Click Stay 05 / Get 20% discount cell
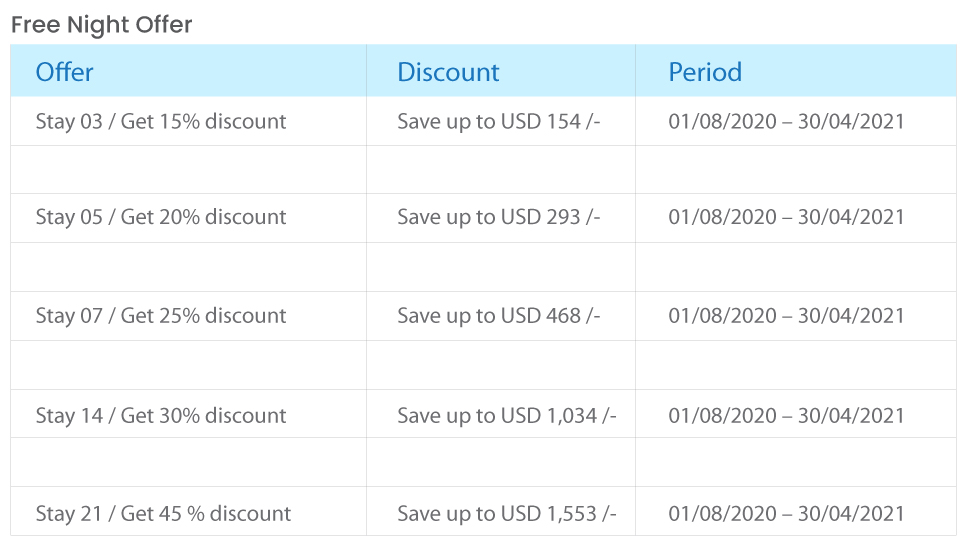The image size is (968, 540). 188,218
